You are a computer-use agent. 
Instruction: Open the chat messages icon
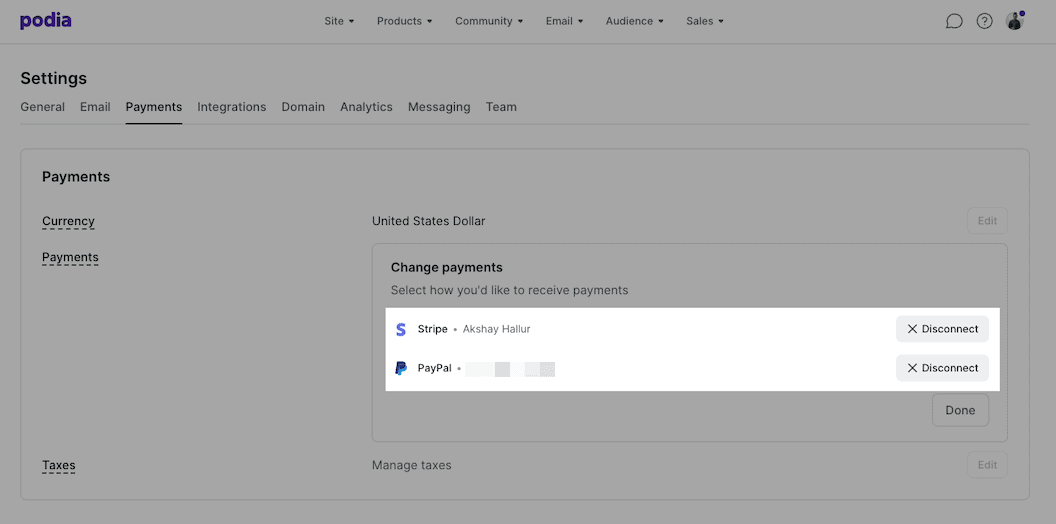(954, 22)
